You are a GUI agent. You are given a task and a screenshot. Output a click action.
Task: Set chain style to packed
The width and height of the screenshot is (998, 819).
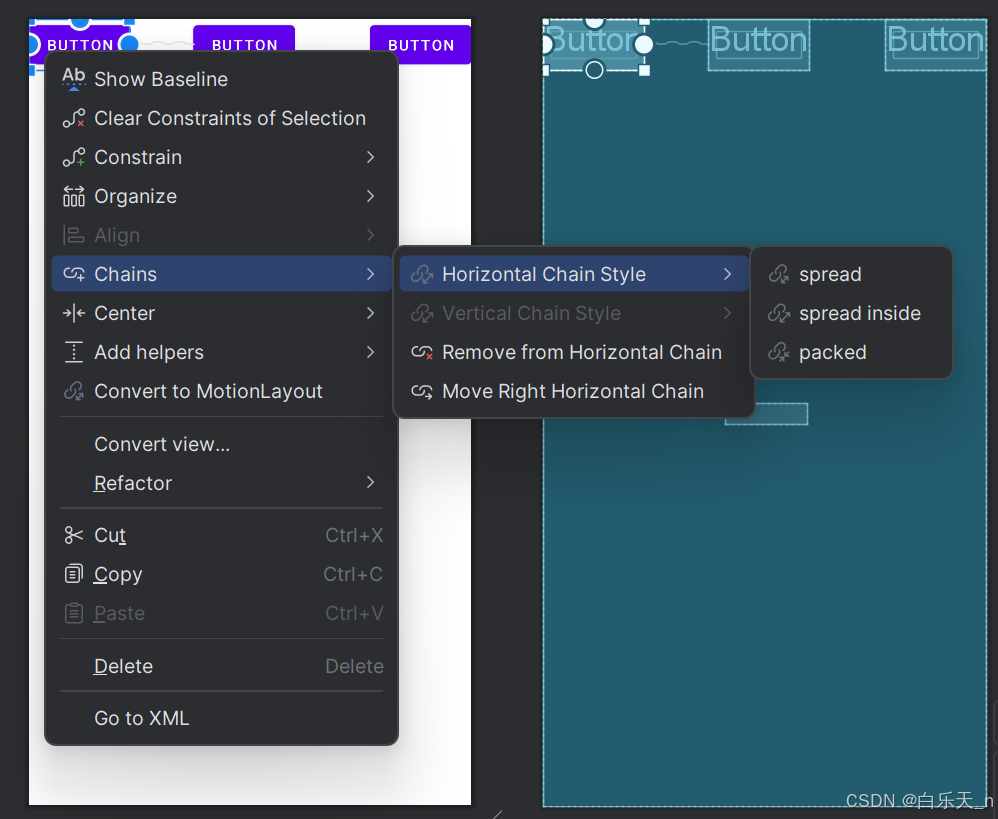tap(851, 352)
